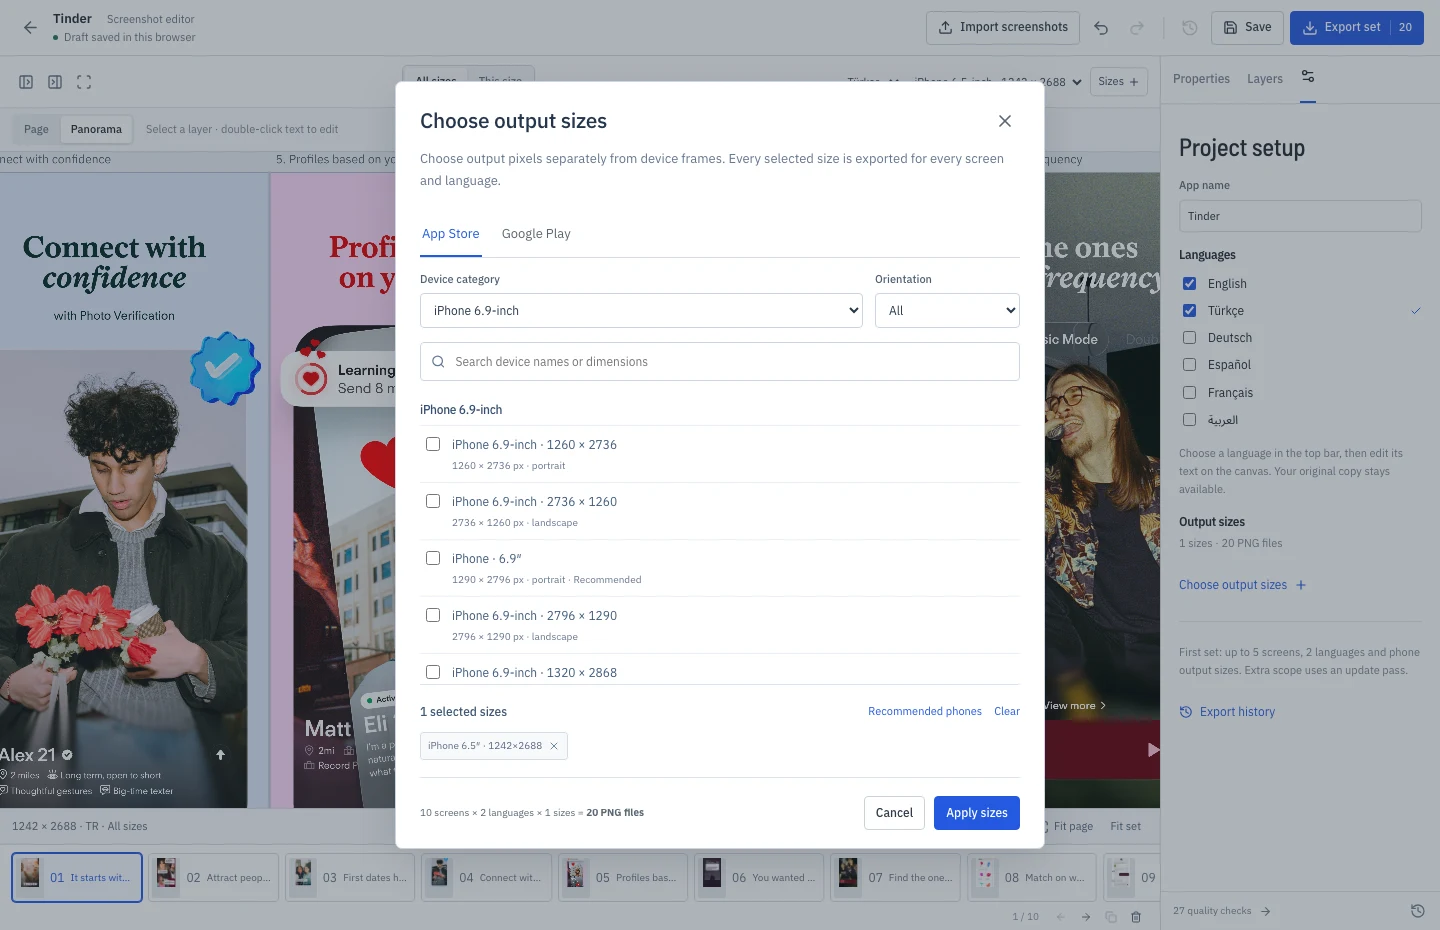Click the App name field with Tinder
This screenshot has height=930, width=1440.
tap(1300, 216)
